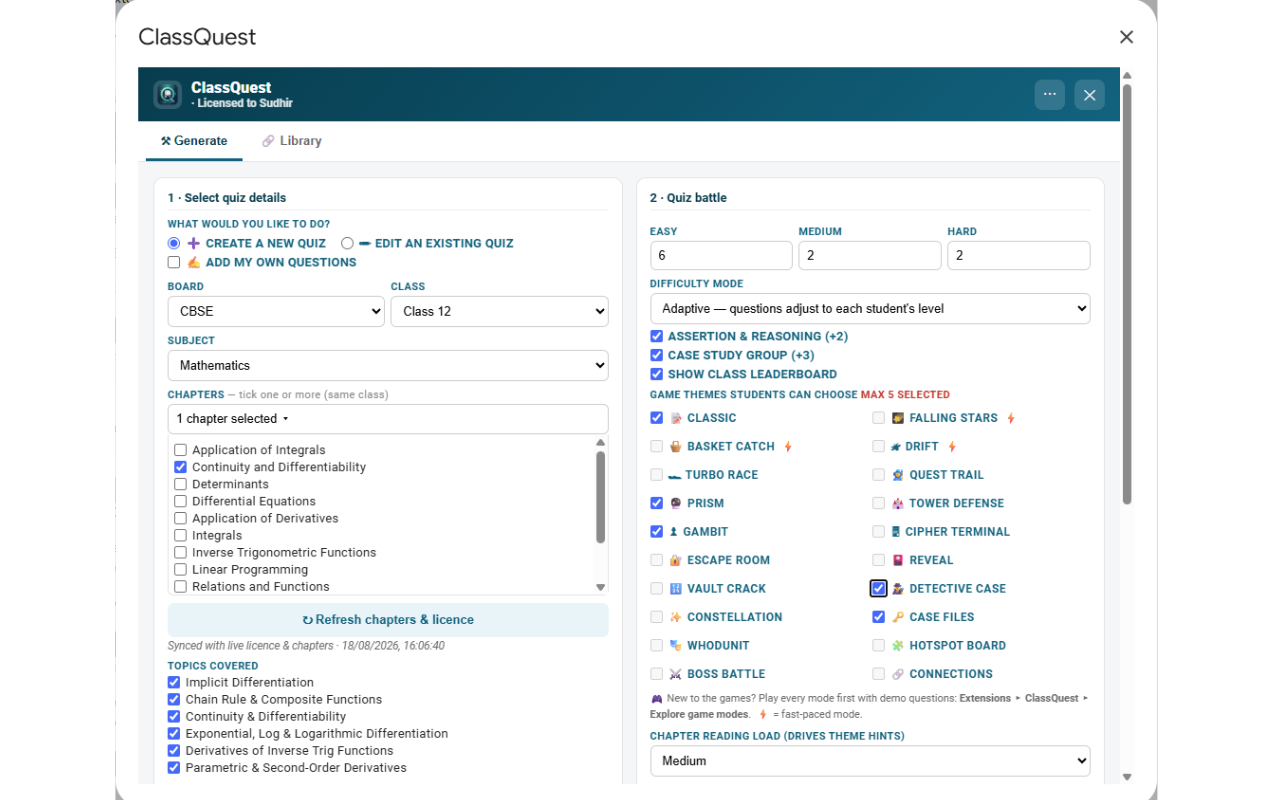Expand the '1 chapter selected' dropdown
The height and width of the screenshot is (800, 1280).
pyautogui.click(x=388, y=419)
